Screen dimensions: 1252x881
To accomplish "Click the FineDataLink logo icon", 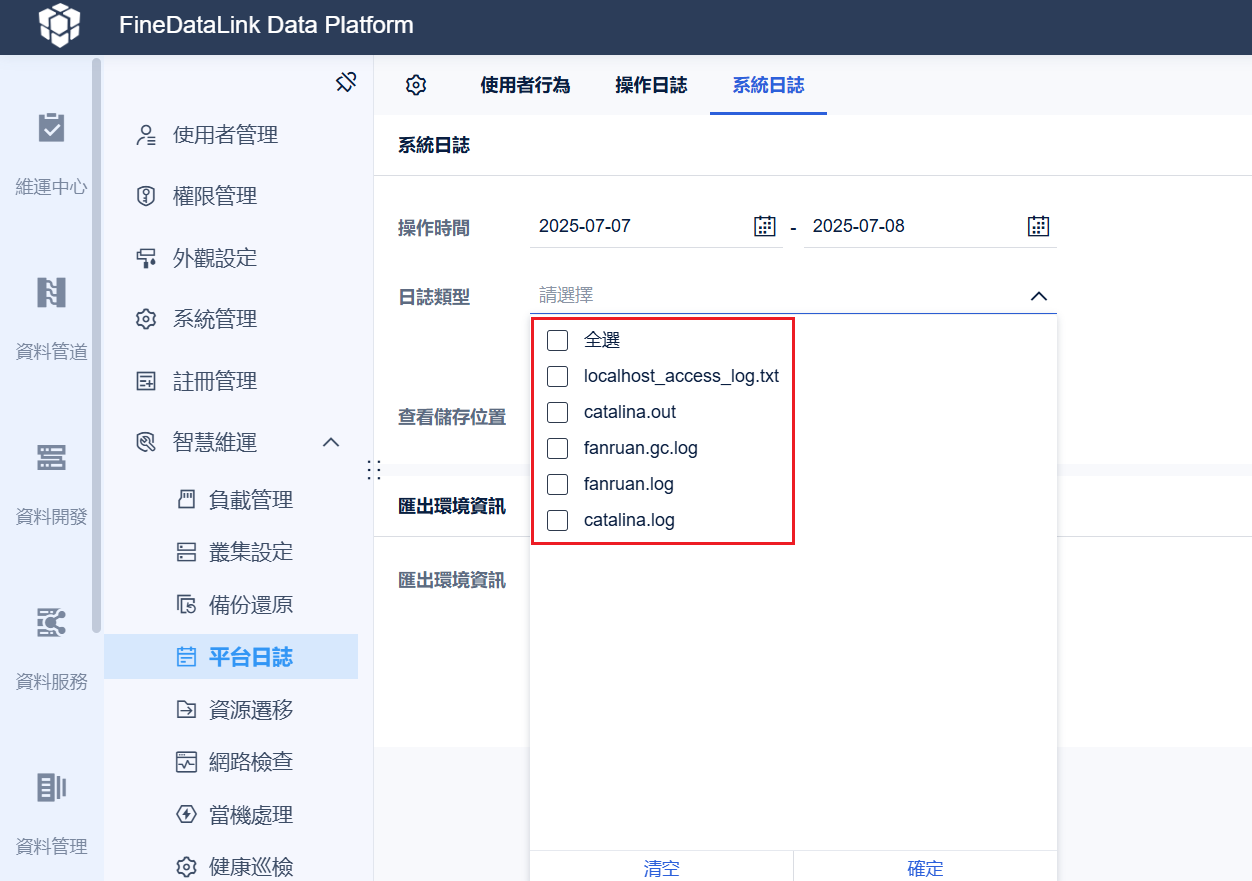I will pyautogui.click(x=60, y=25).
